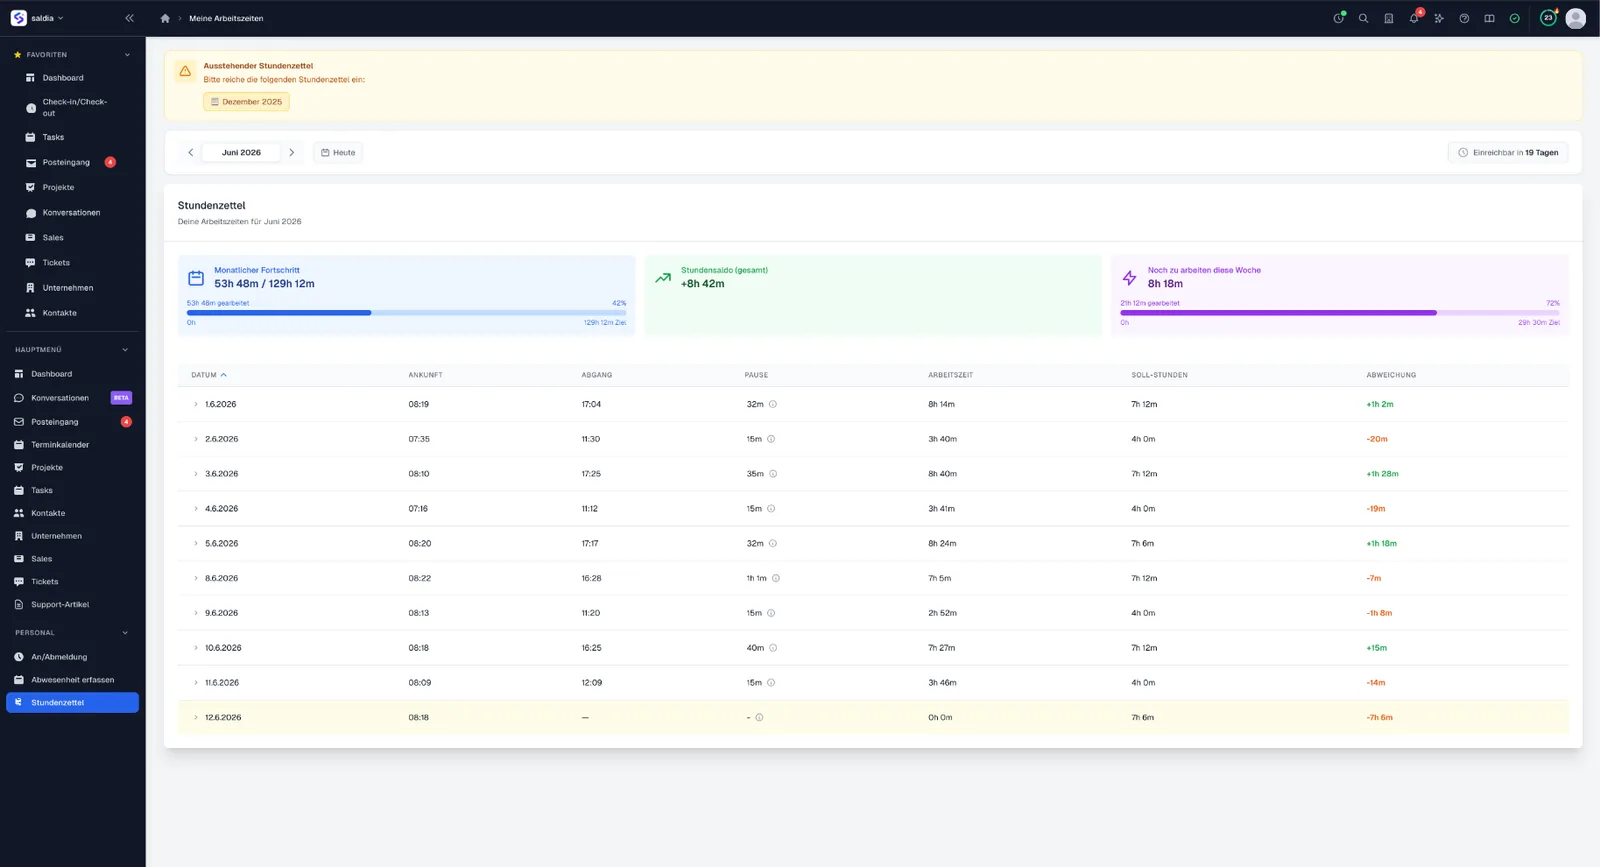
Task: Collapse the Favoriten sidebar section
Action: coord(127,55)
